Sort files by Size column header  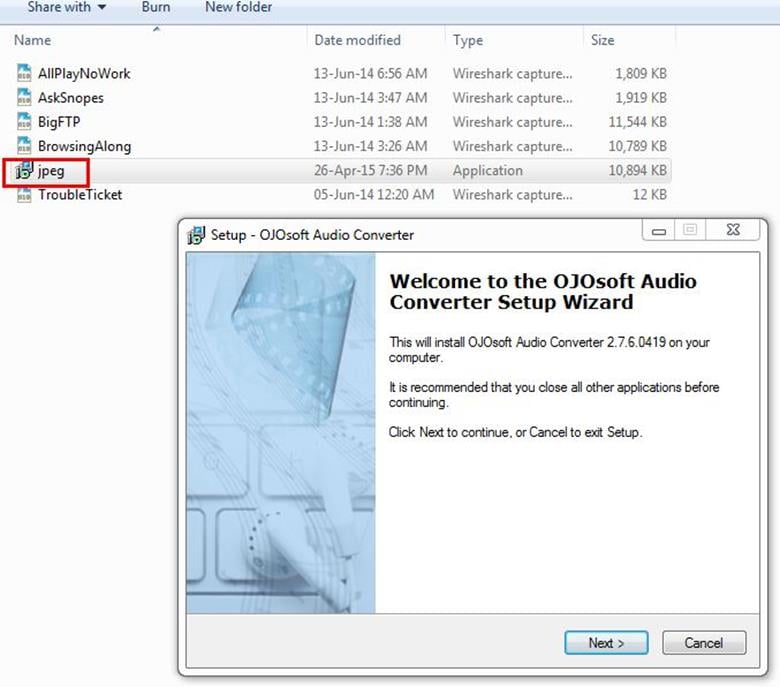[603, 40]
